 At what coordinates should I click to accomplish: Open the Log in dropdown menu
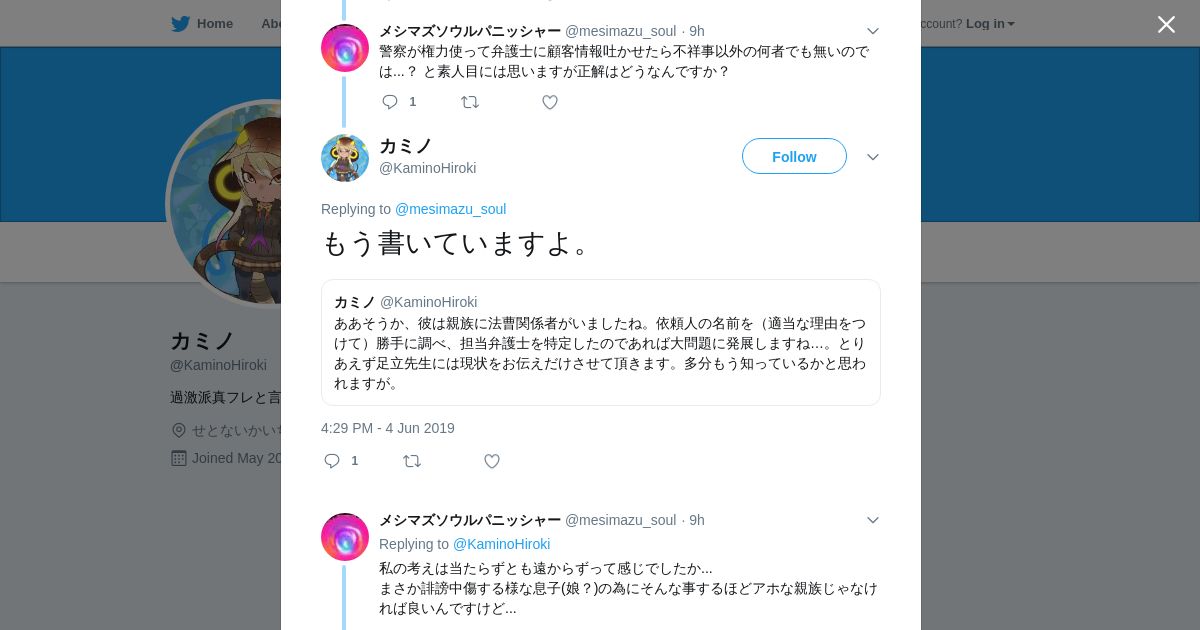[990, 24]
